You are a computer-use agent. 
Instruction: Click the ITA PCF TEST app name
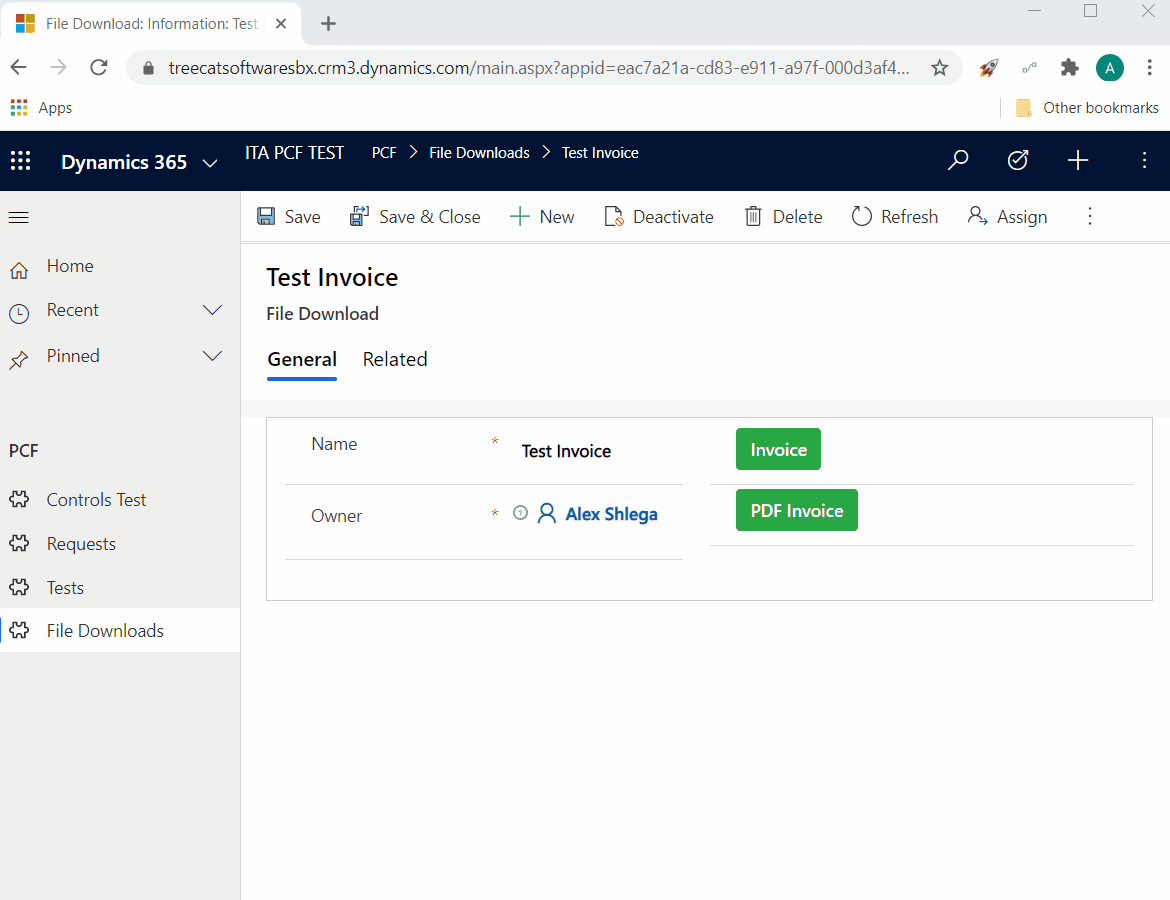pos(294,153)
